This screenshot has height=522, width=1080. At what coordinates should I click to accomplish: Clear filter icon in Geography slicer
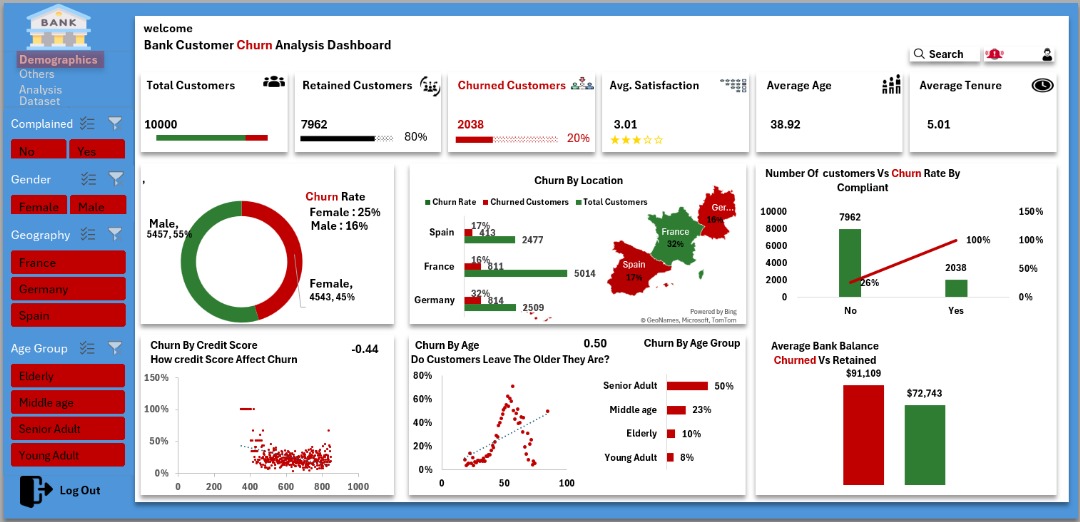click(115, 234)
